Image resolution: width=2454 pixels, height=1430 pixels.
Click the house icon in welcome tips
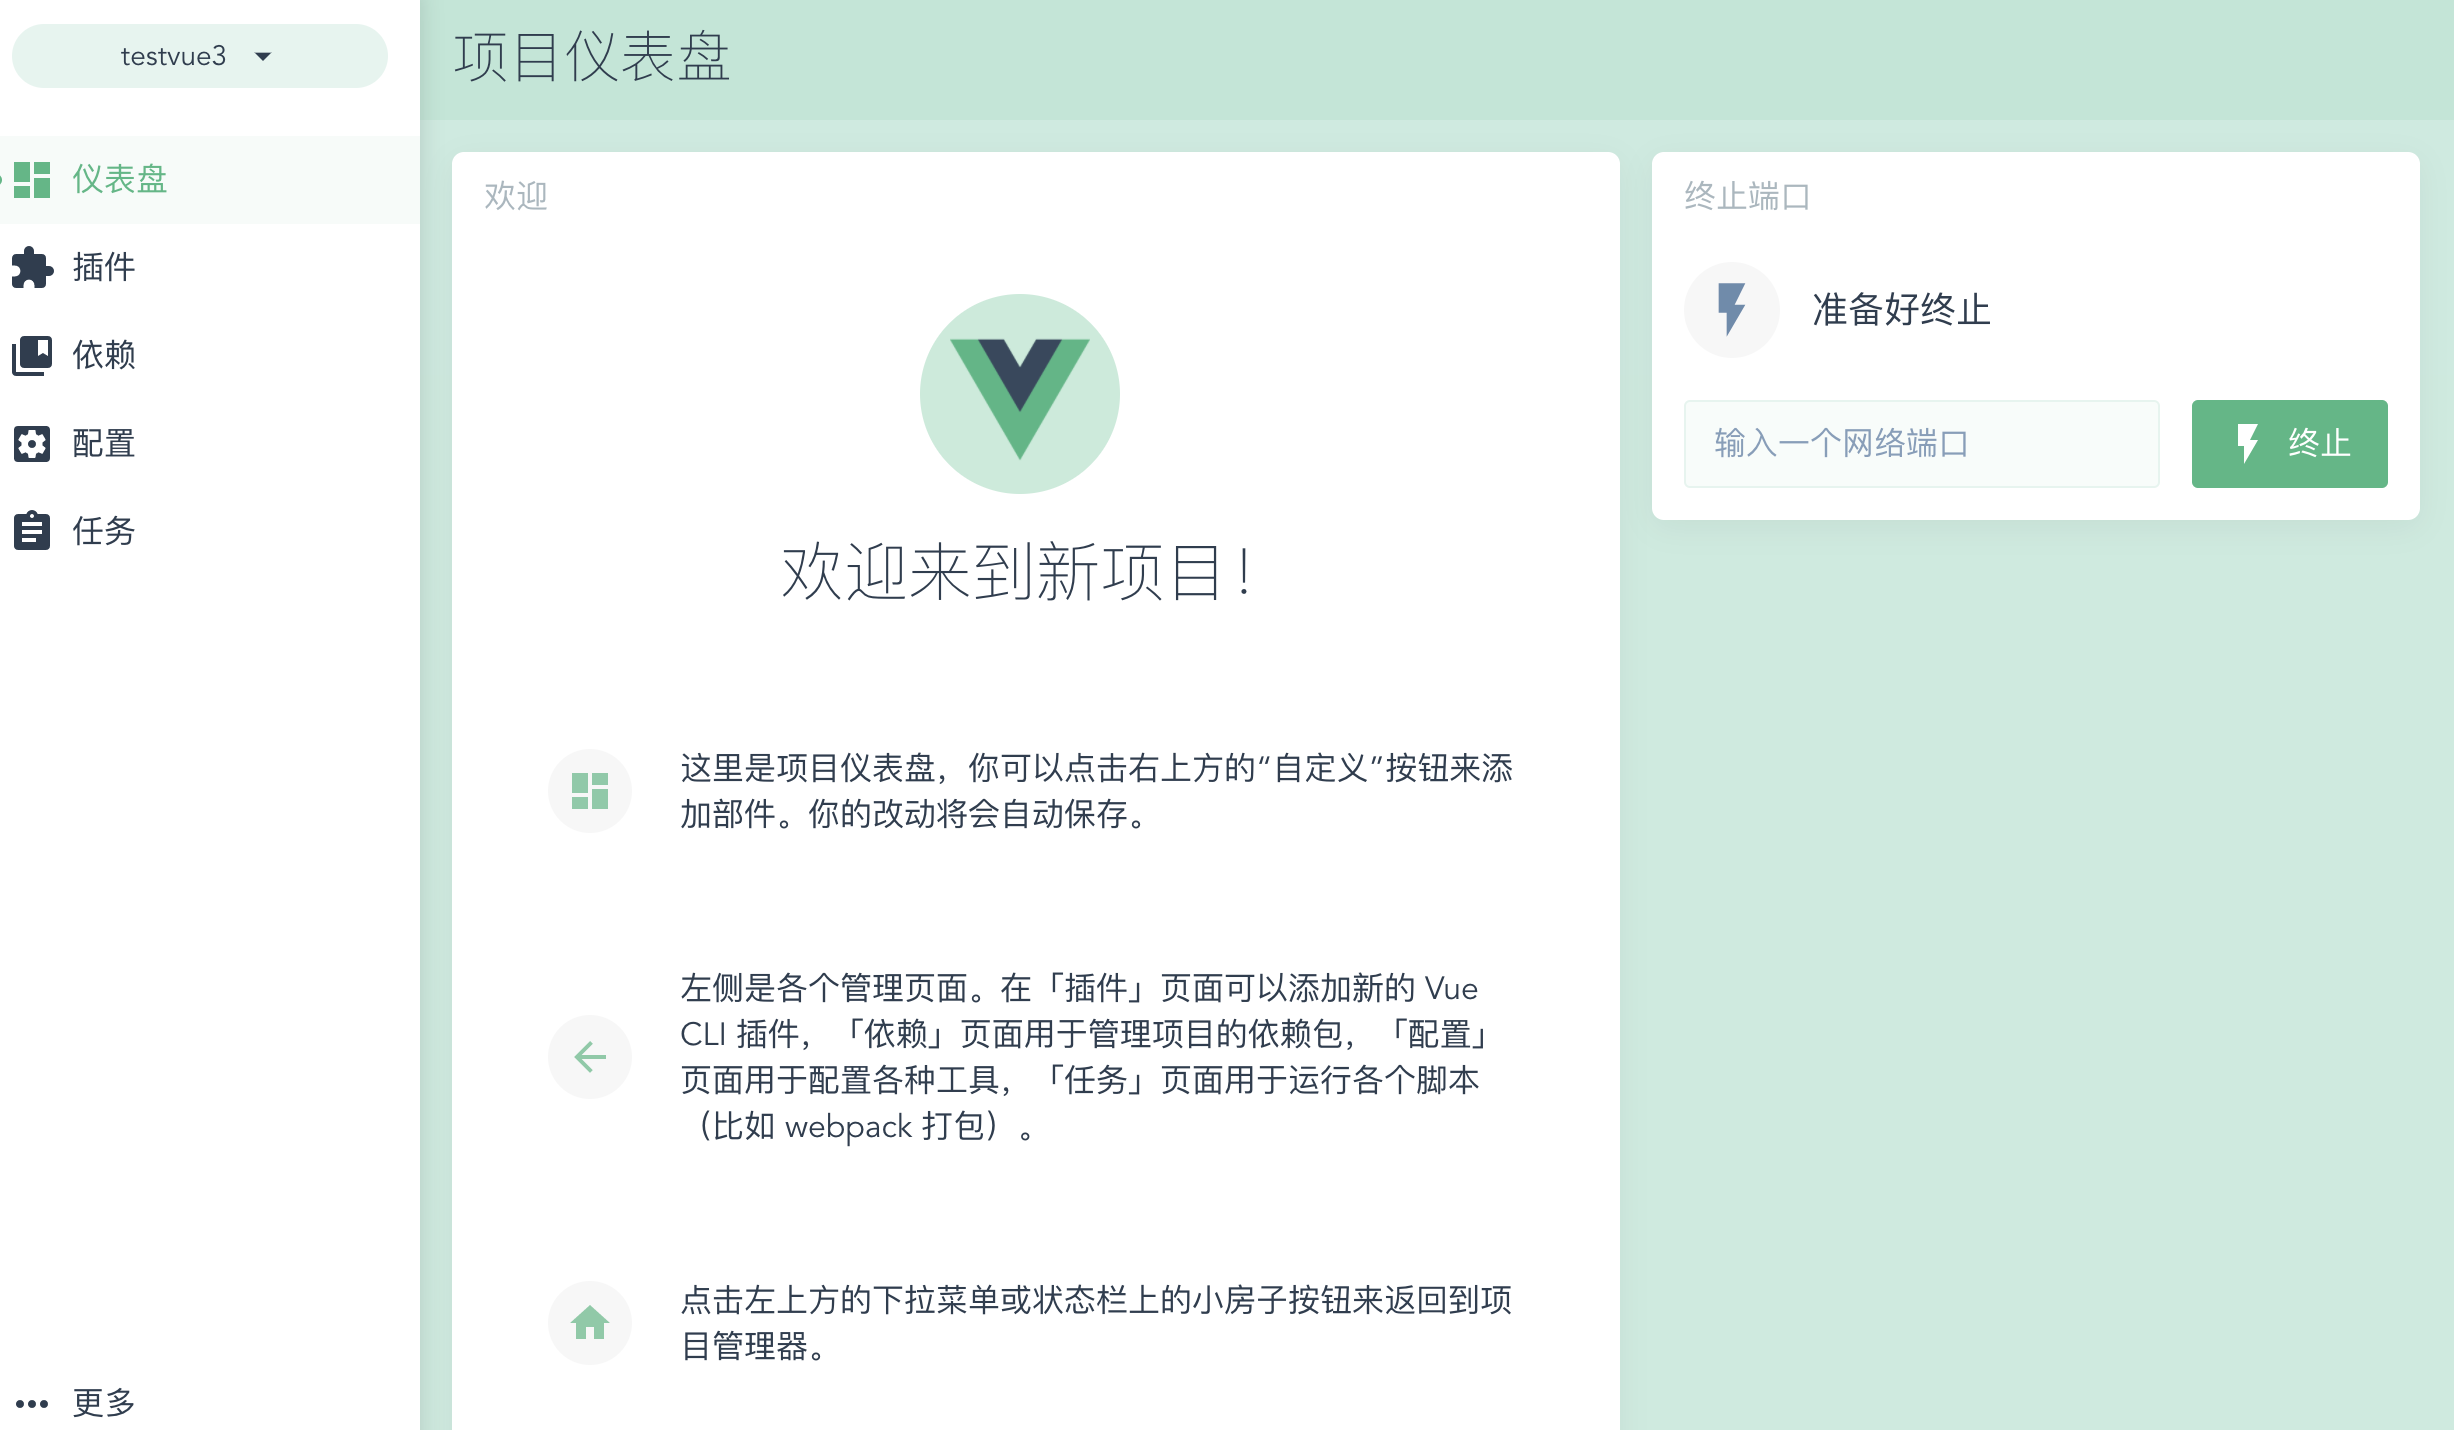click(590, 1322)
